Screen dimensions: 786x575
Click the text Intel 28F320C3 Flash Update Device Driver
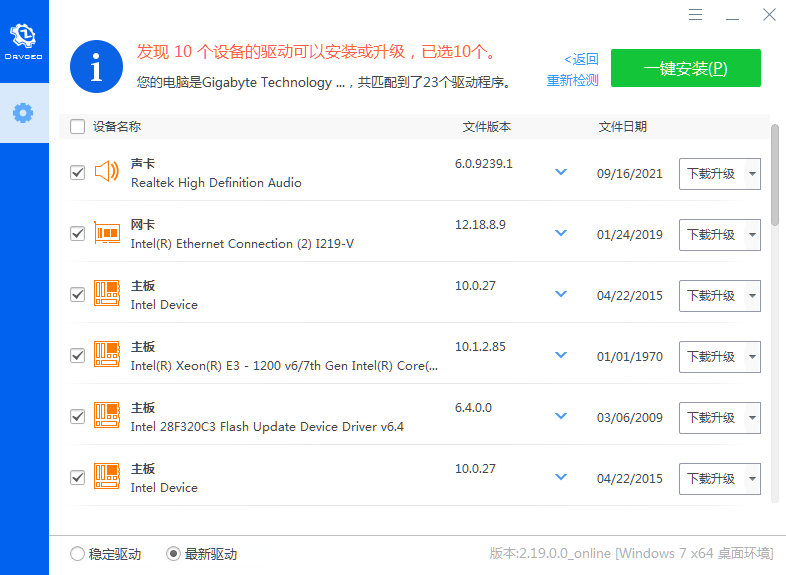click(x=267, y=427)
